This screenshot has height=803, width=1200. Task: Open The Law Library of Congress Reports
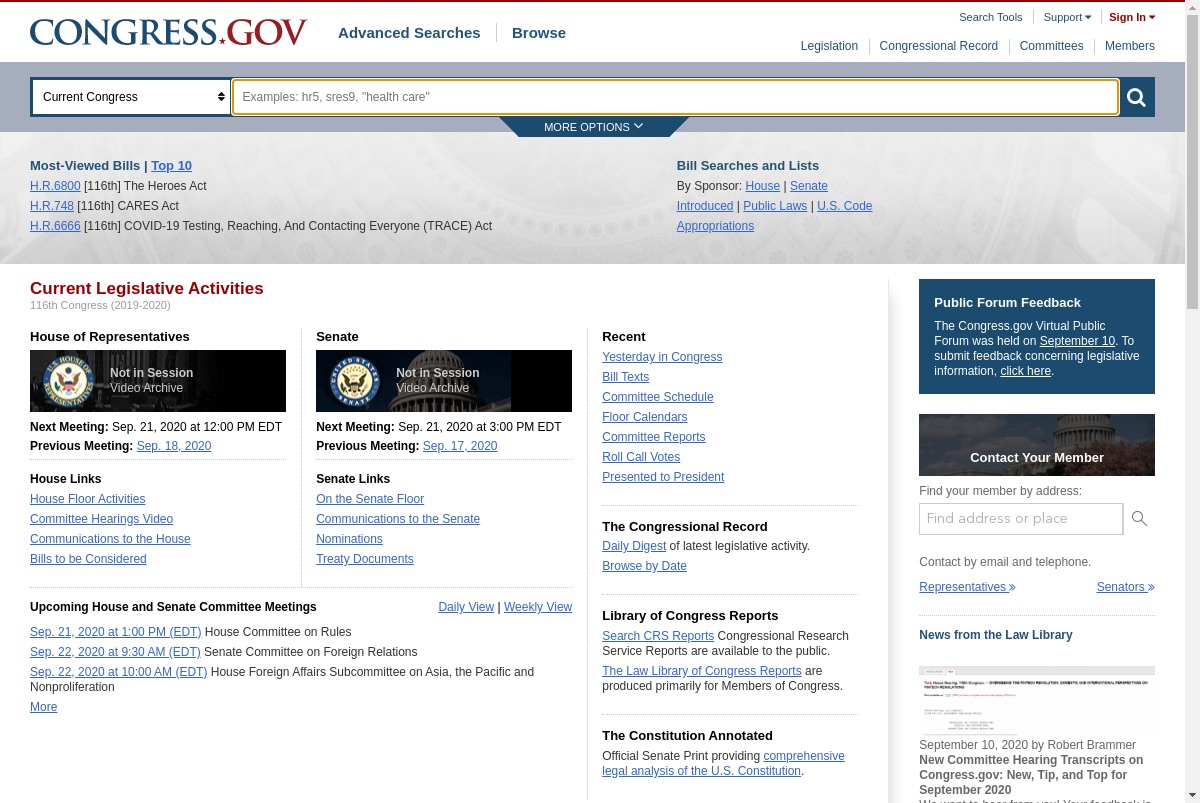coord(701,671)
